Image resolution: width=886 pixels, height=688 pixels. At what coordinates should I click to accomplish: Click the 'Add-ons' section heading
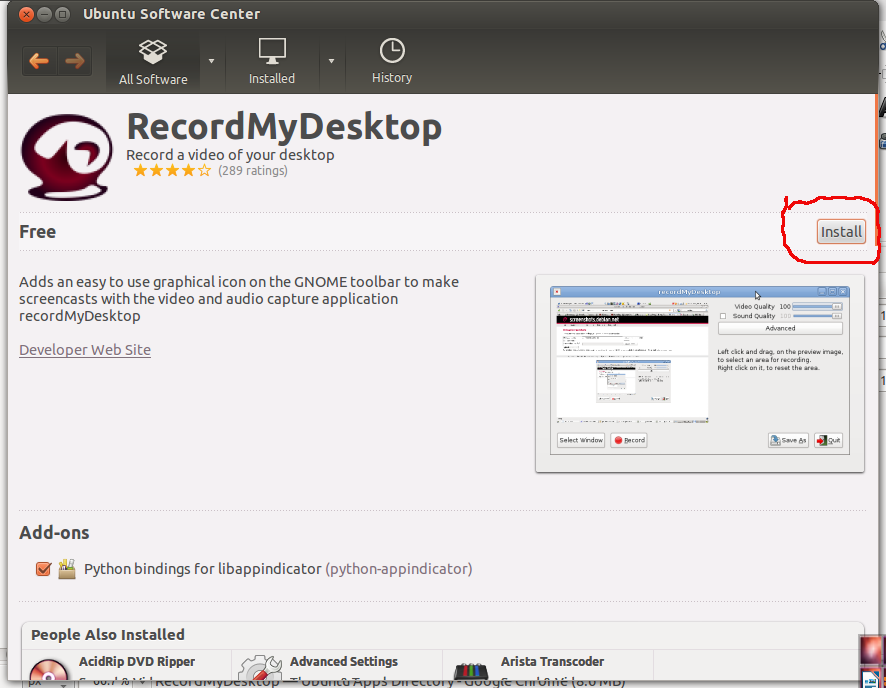tap(54, 533)
